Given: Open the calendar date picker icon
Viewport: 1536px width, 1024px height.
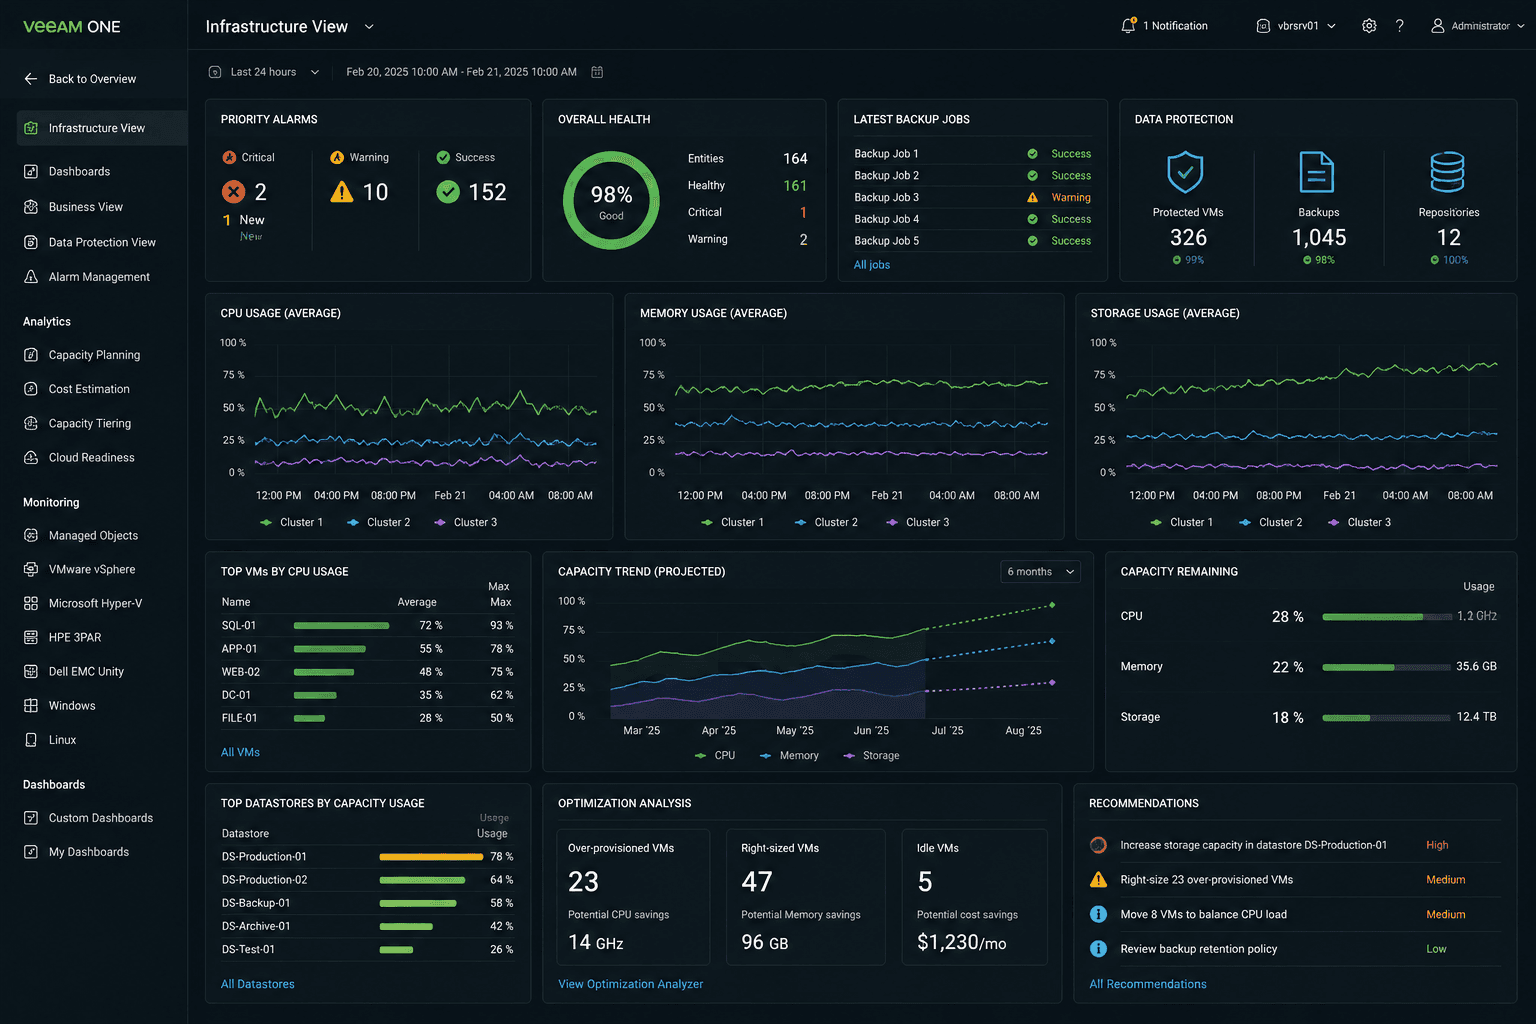Looking at the screenshot, I should click(x=597, y=72).
